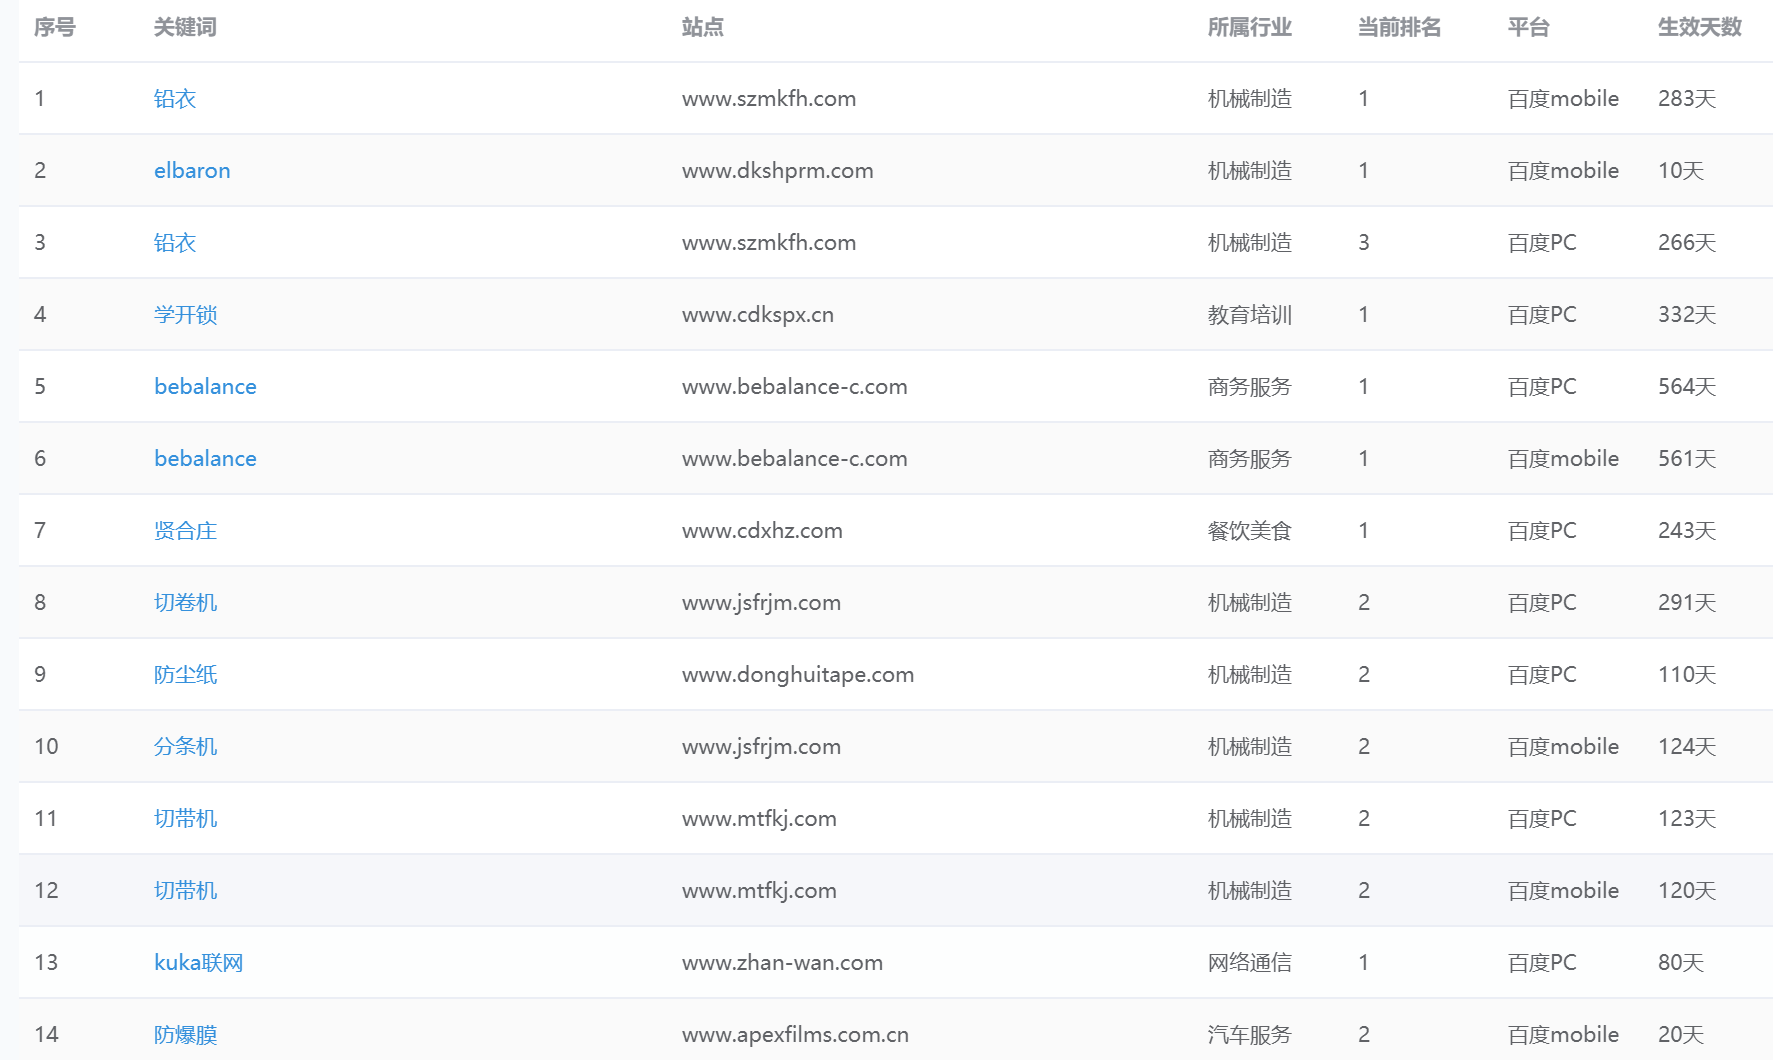This screenshot has height=1060, width=1773.
Task: Open the 切卷机 keyword link
Action: 185,603
